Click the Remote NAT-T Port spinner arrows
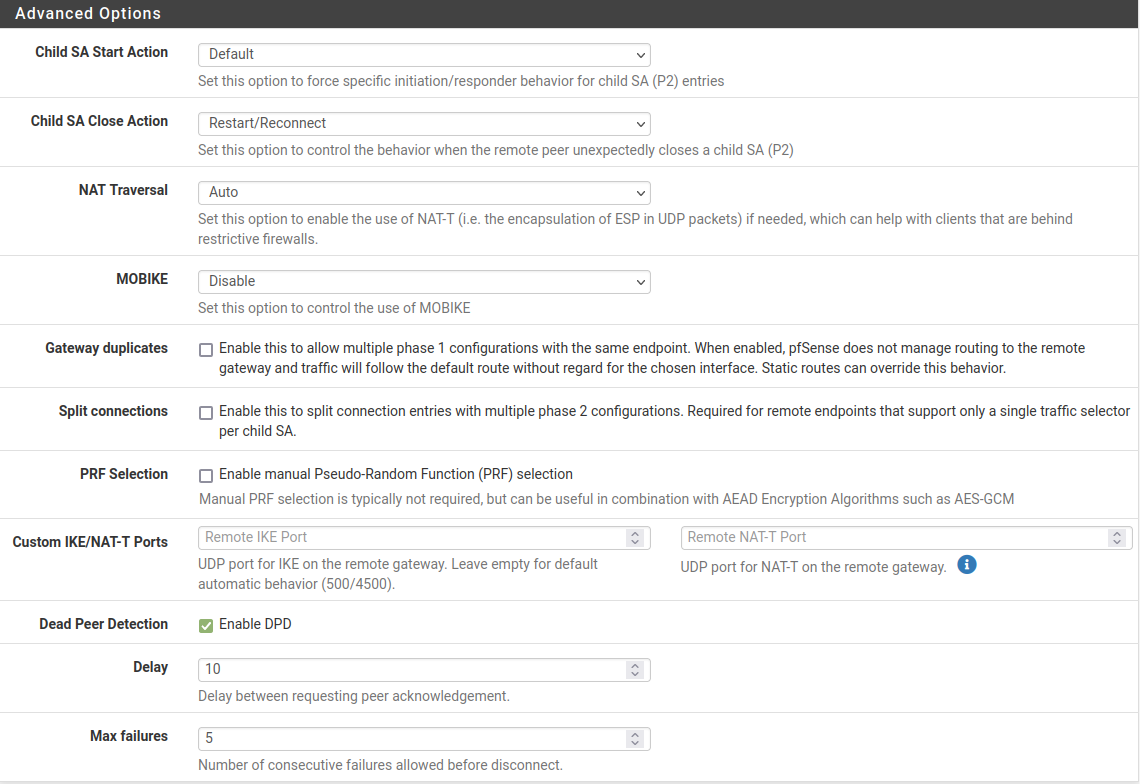 coord(1116,538)
